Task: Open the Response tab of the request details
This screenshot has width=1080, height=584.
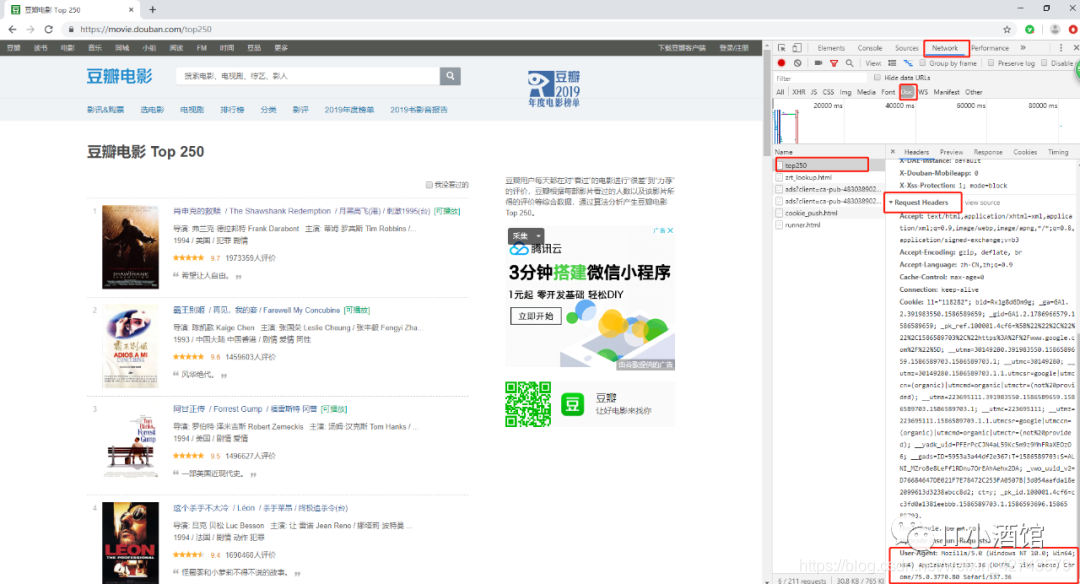Action: point(988,152)
